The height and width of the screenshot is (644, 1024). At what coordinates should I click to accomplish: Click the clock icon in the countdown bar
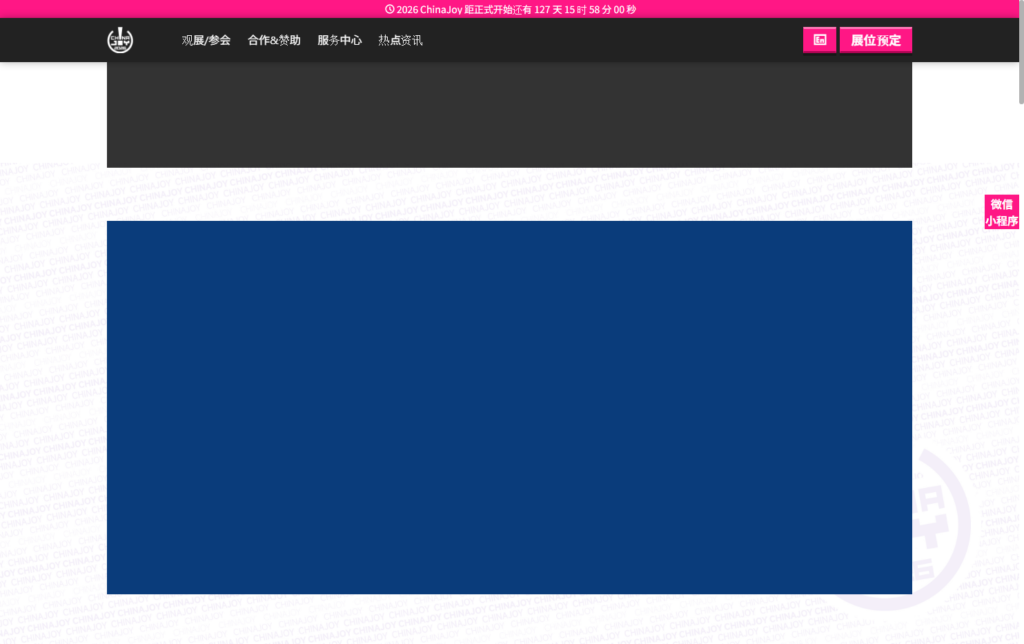tap(390, 9)
